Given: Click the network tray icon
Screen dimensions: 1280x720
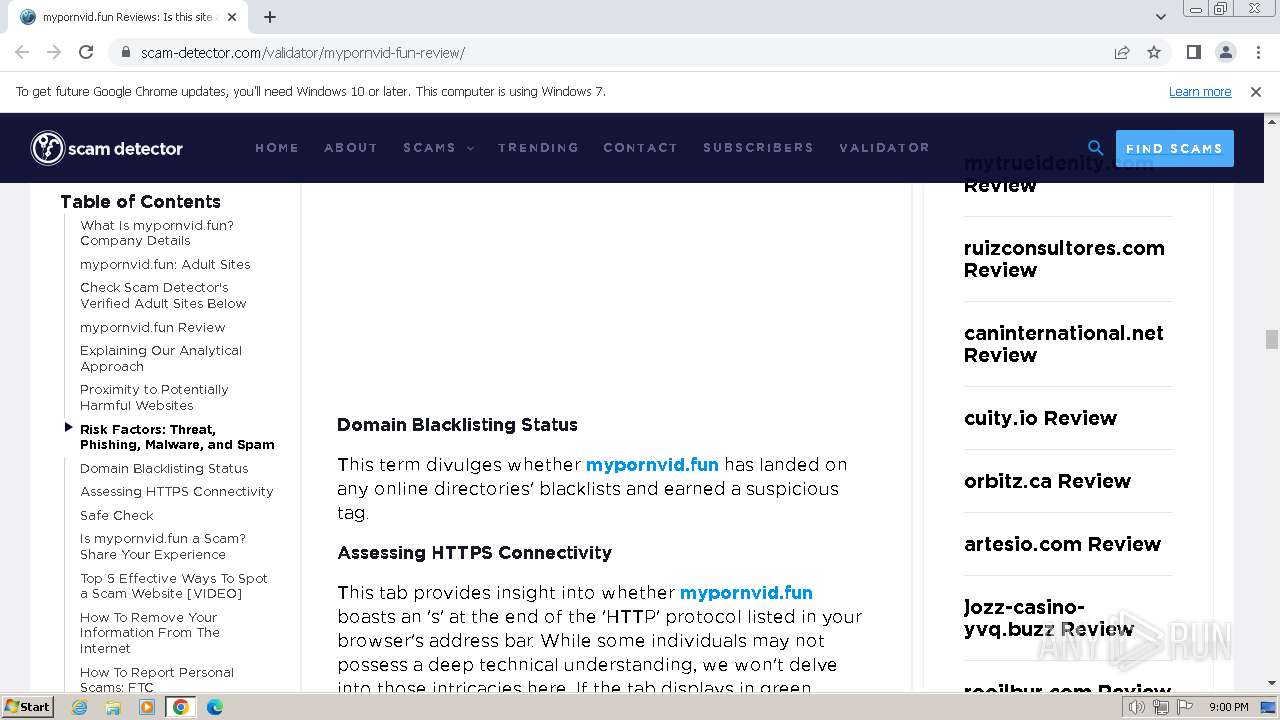Looking at the screenshot, I should (x=1160, y=707).
